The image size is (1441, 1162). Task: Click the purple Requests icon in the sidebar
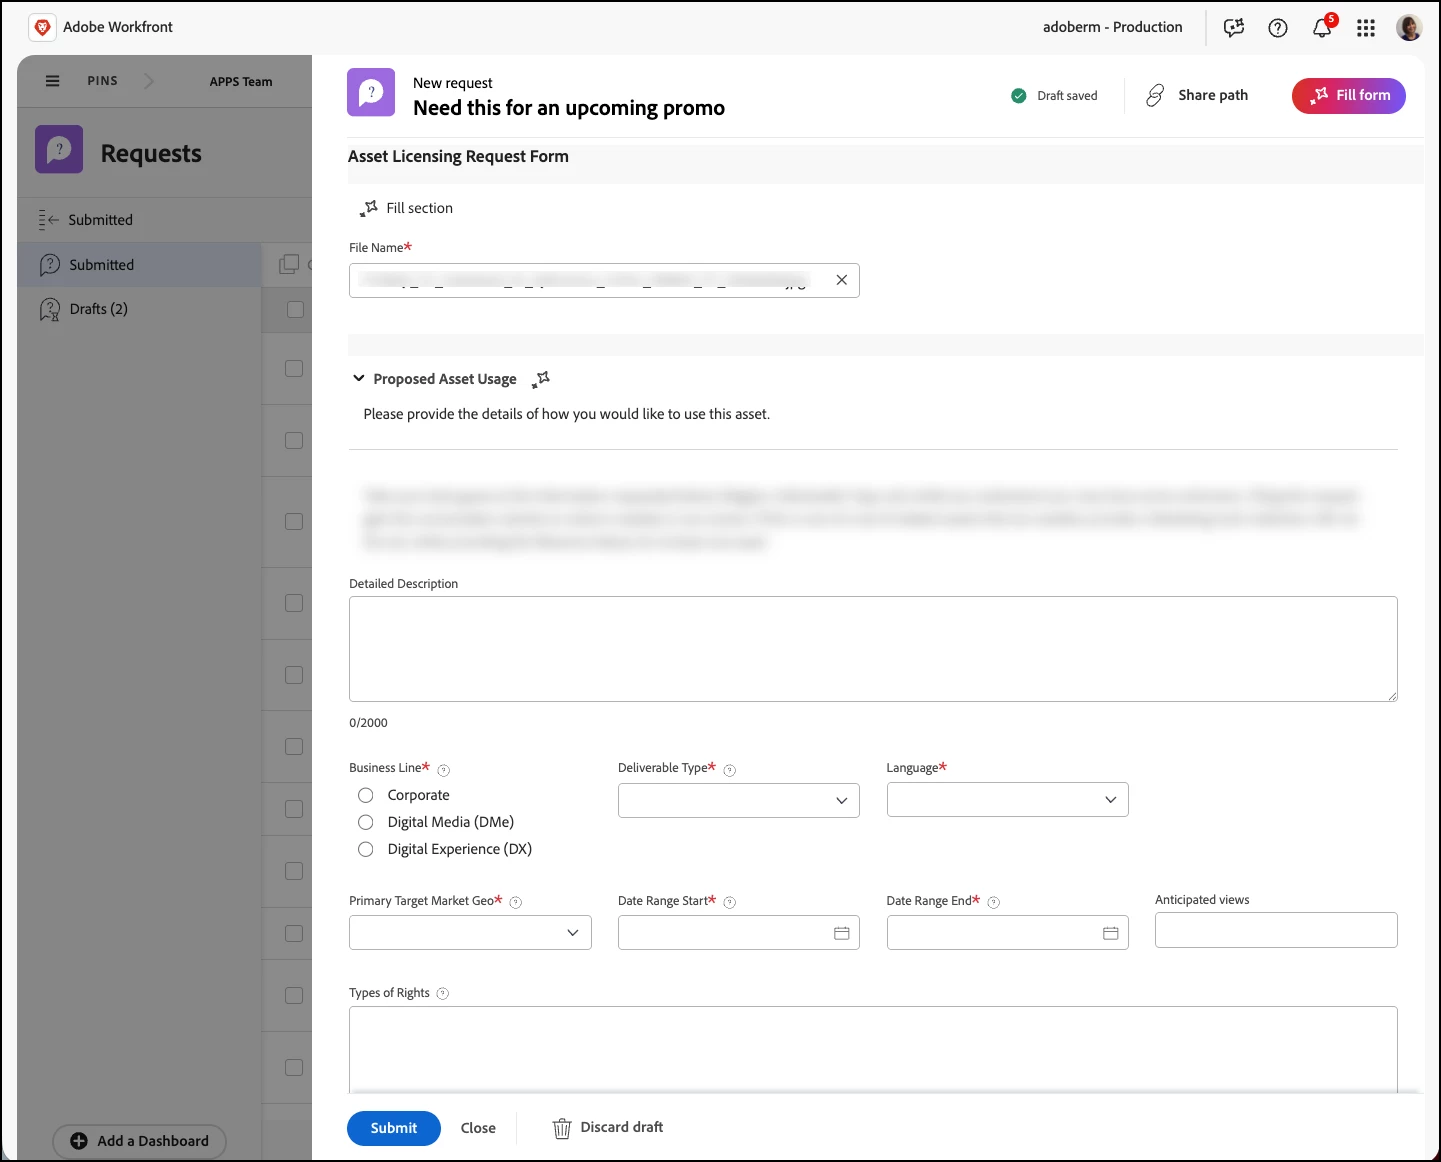(59, 150)
